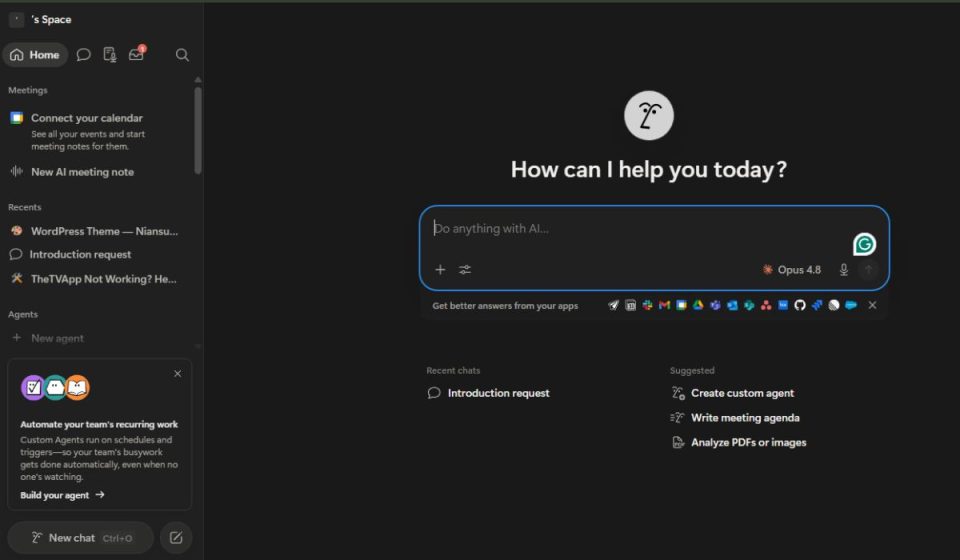Open the Opus 4.8 model selector
The image size is (960, 560).
pos(792,270)
